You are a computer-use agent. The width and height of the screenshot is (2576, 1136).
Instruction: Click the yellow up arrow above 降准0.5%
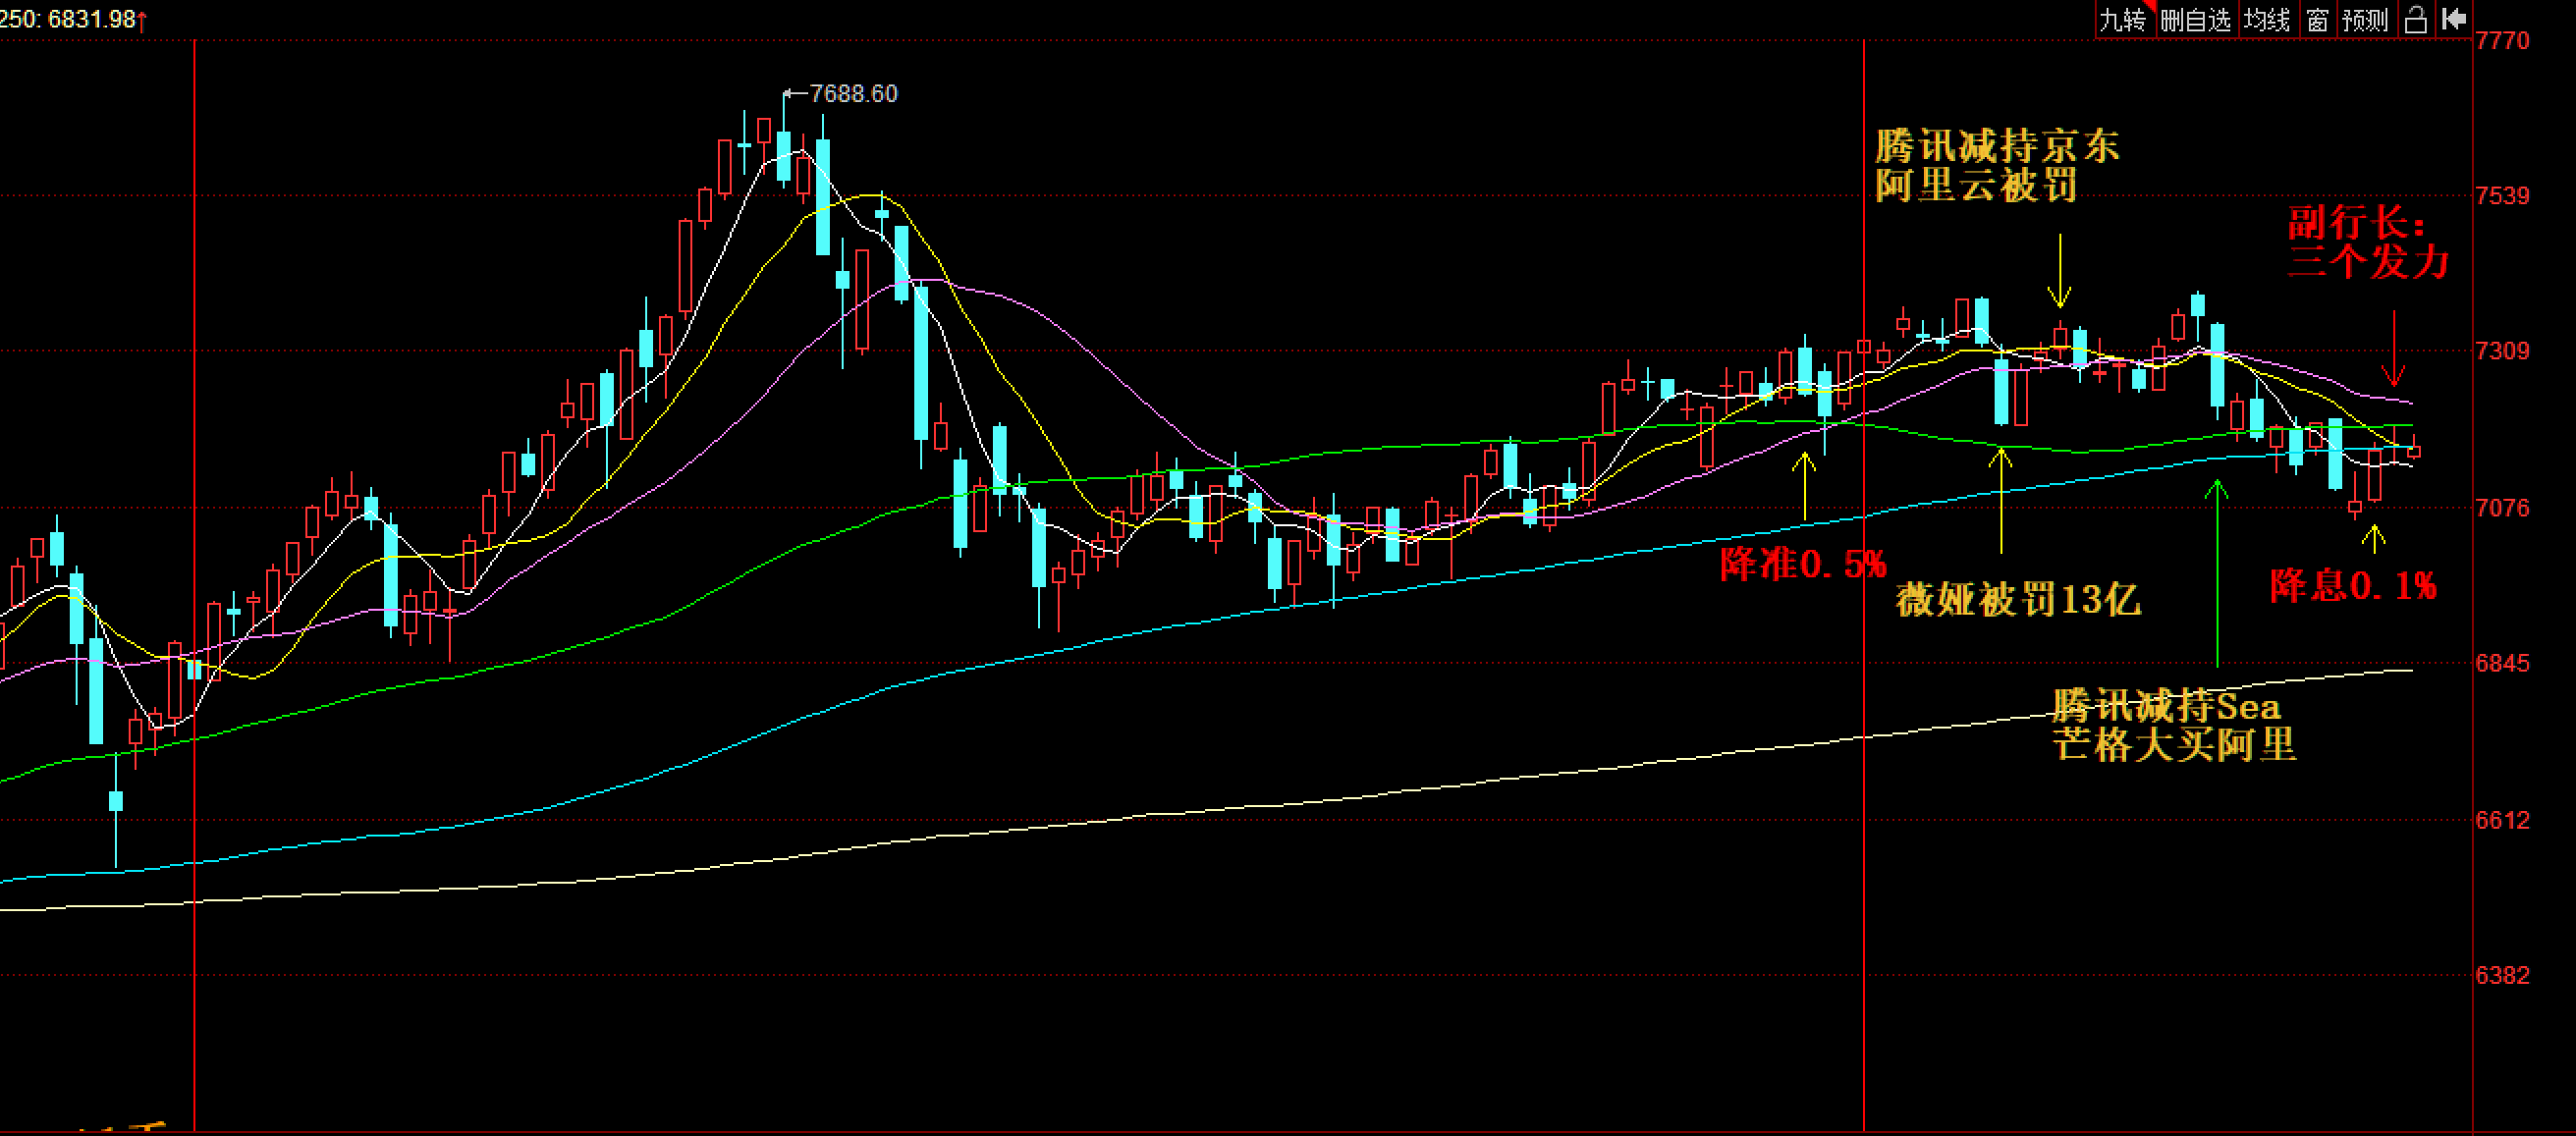[1804, 486]
